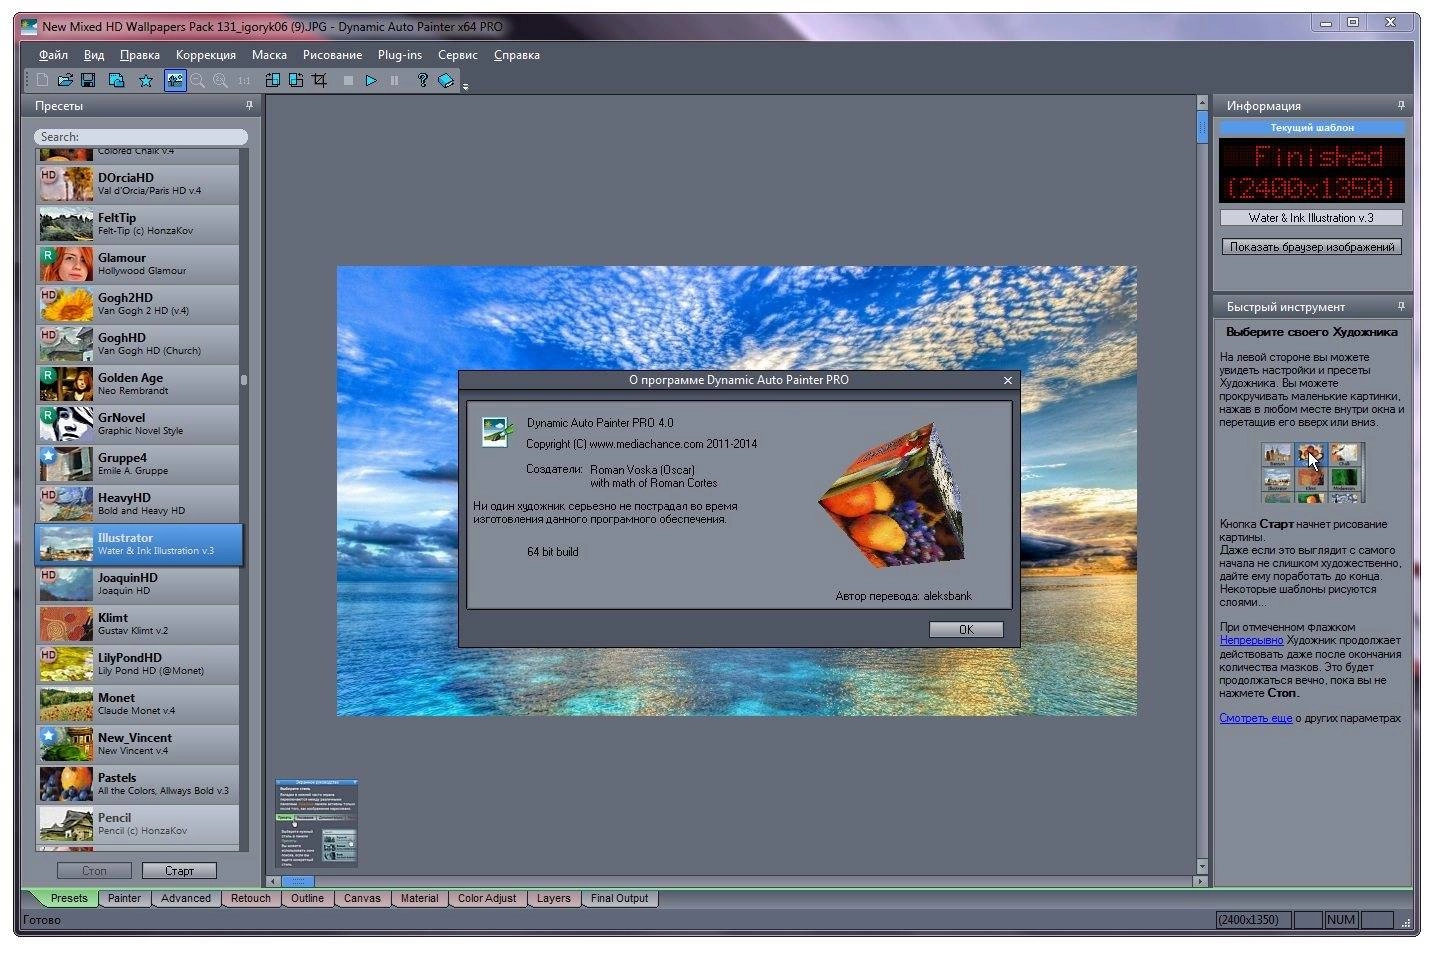This screenshot has height=956, width=1438.
Task: Select the DOrciaHD preset
Action: pyautogui.click(x=138, y=184)
